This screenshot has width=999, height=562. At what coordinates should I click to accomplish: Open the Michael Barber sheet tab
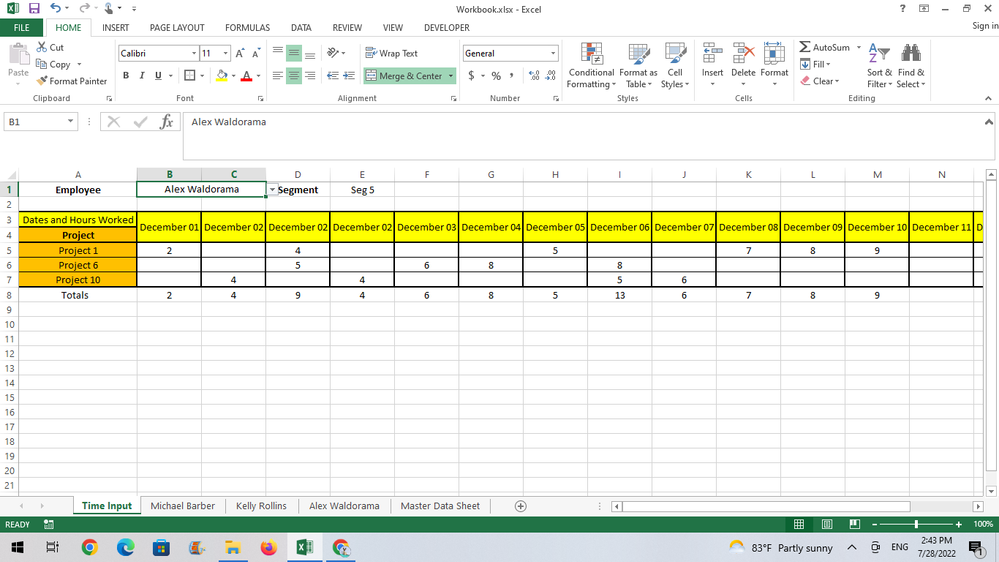tap(182, 506)
